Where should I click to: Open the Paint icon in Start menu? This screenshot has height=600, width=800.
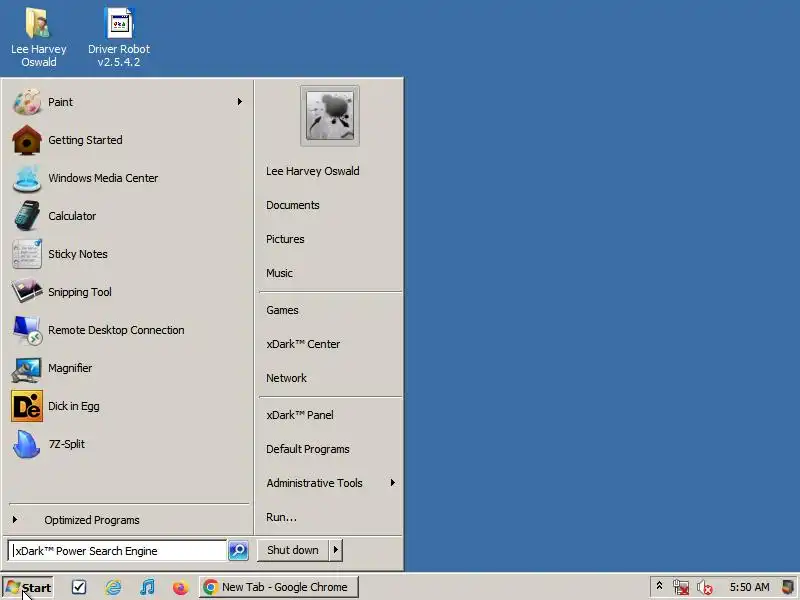pos(27,102)
